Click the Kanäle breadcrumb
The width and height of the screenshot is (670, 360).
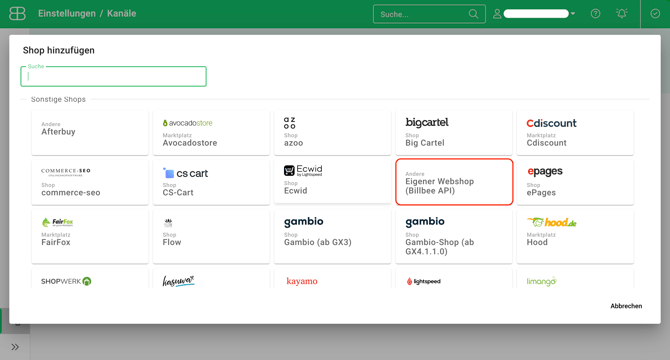coord(121,14)
